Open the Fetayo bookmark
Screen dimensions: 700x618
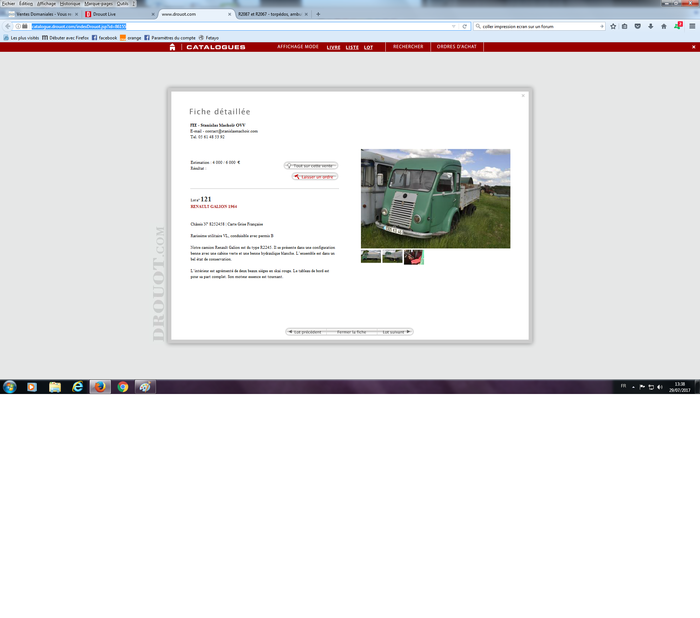point(208,38)
